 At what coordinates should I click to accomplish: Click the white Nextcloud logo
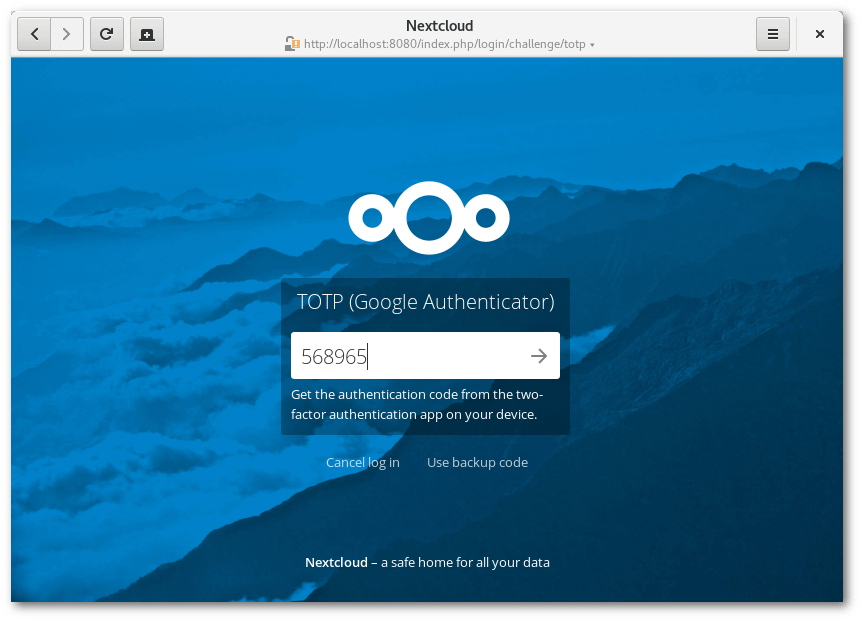(x=429, y=217)
